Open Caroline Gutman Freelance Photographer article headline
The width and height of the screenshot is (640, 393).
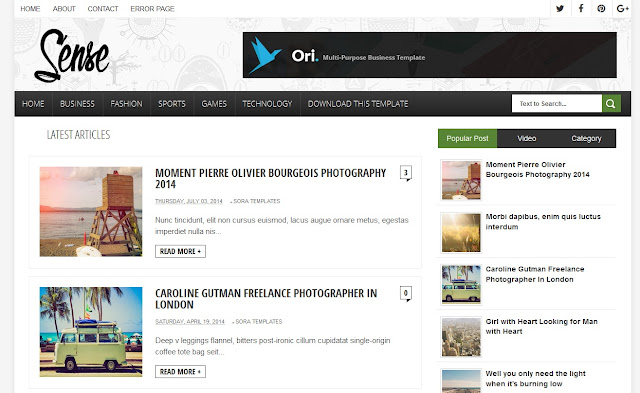[x=266, y=299]
